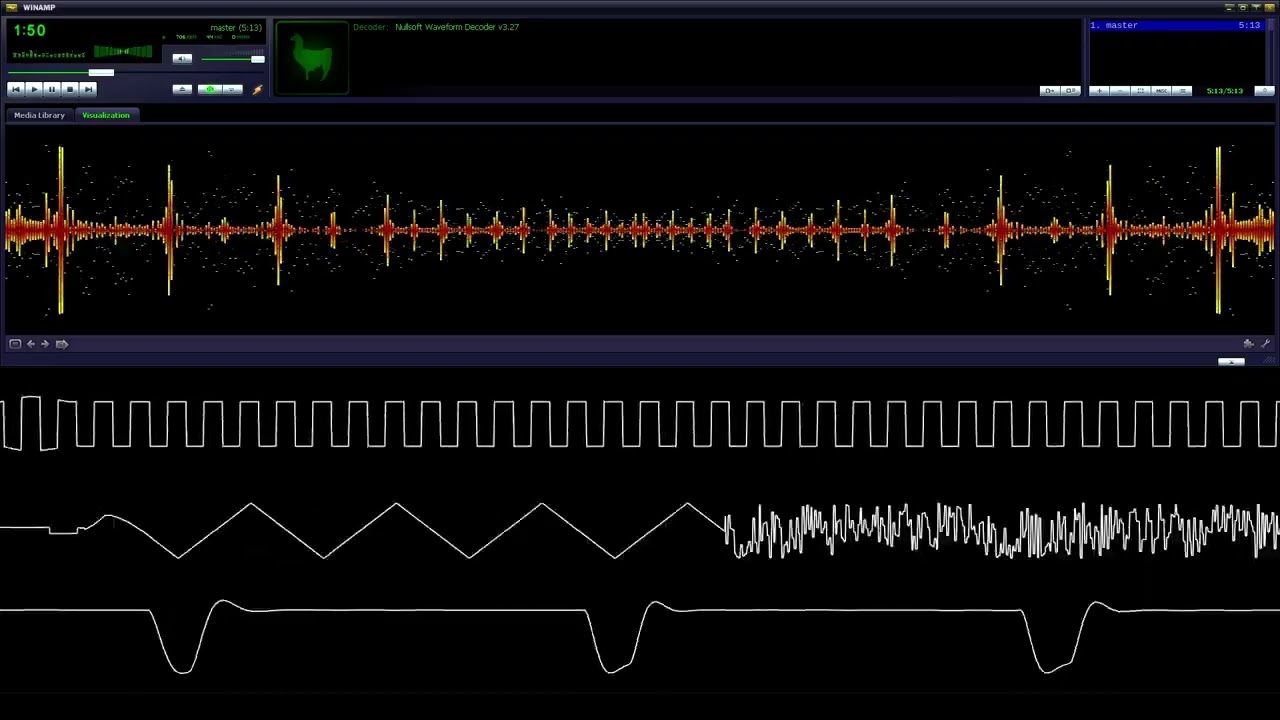1280x720 pixels.
Task: Open the Winamp main menu icon in title bar
Action: 12,7
